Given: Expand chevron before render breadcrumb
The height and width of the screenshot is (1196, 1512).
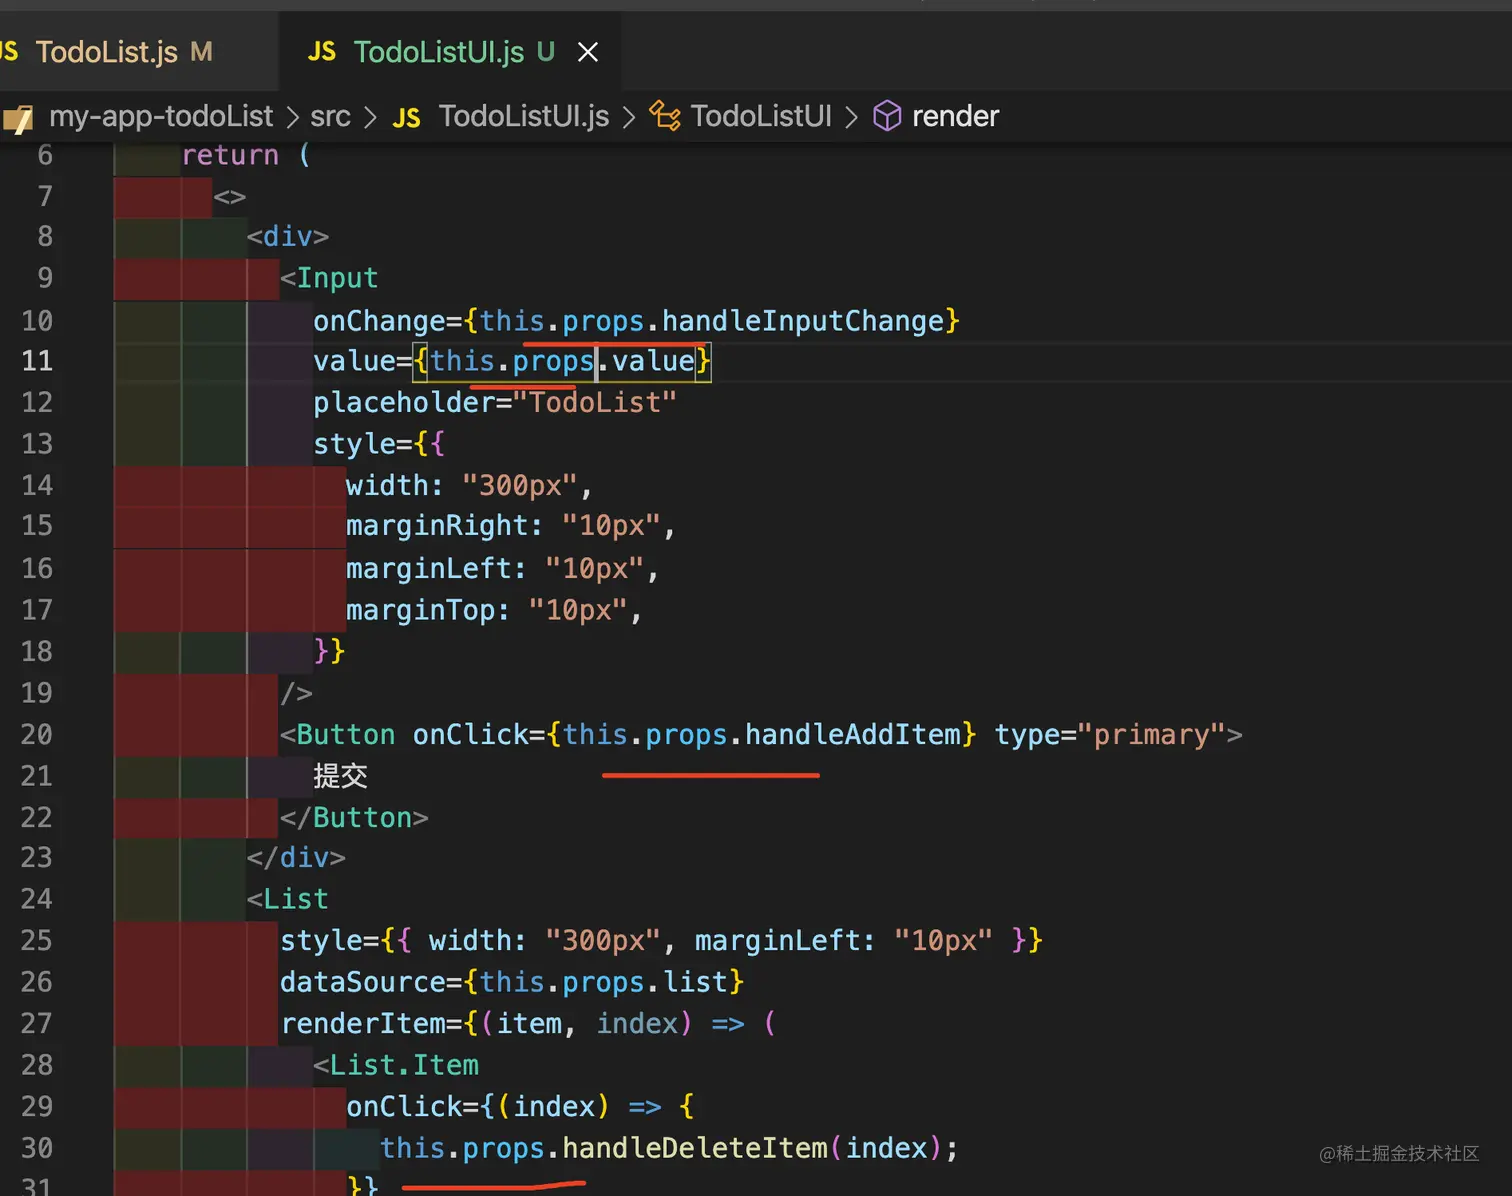Looking at the screenshot, I should tap(851, 118).
